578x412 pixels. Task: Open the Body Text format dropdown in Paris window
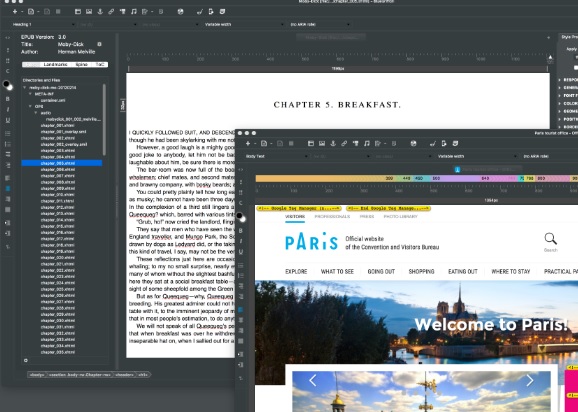click(x=276, y=156)
